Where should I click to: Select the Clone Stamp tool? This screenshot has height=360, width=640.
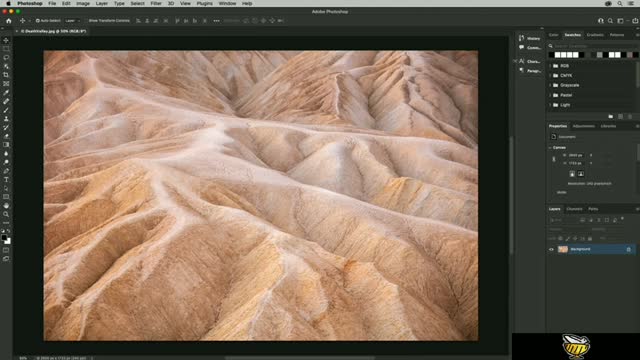click(6, 118)
